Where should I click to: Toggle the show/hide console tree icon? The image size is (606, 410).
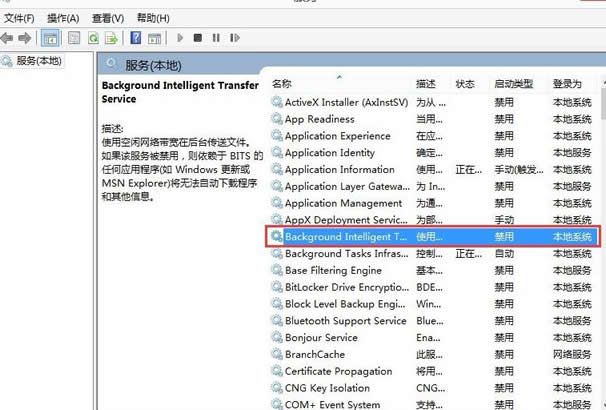tap(50, 38)
